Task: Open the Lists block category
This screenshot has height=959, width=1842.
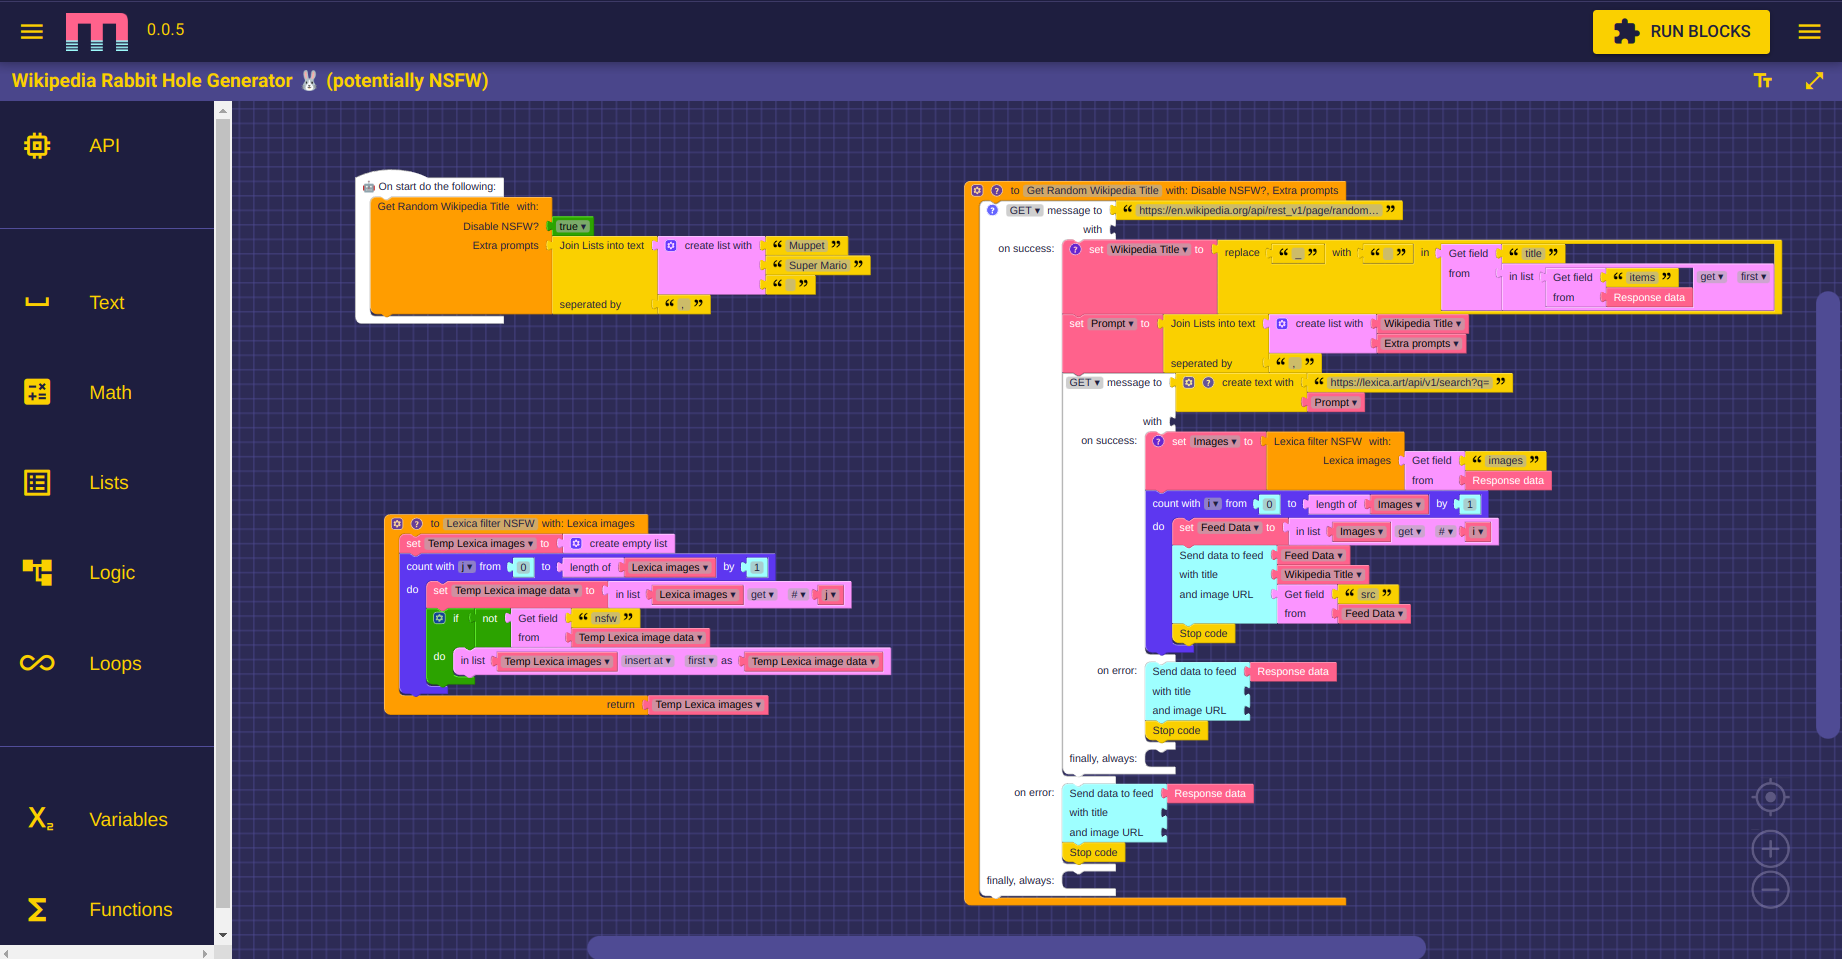Action: tap(107, 483)
